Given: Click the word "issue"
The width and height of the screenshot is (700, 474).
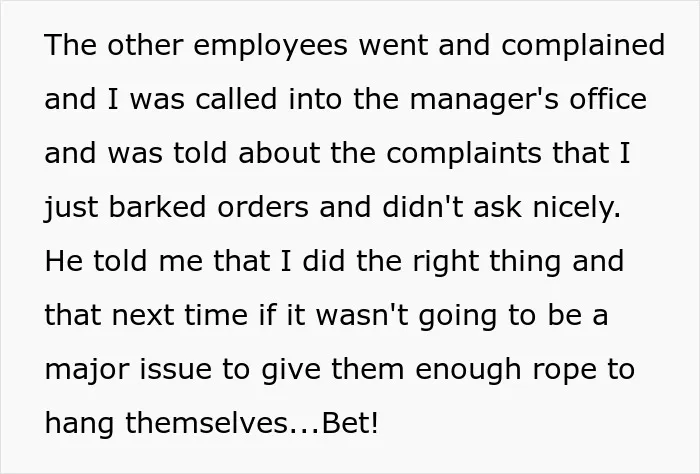Looking at the screenshot, I should (x=175, y=369).
